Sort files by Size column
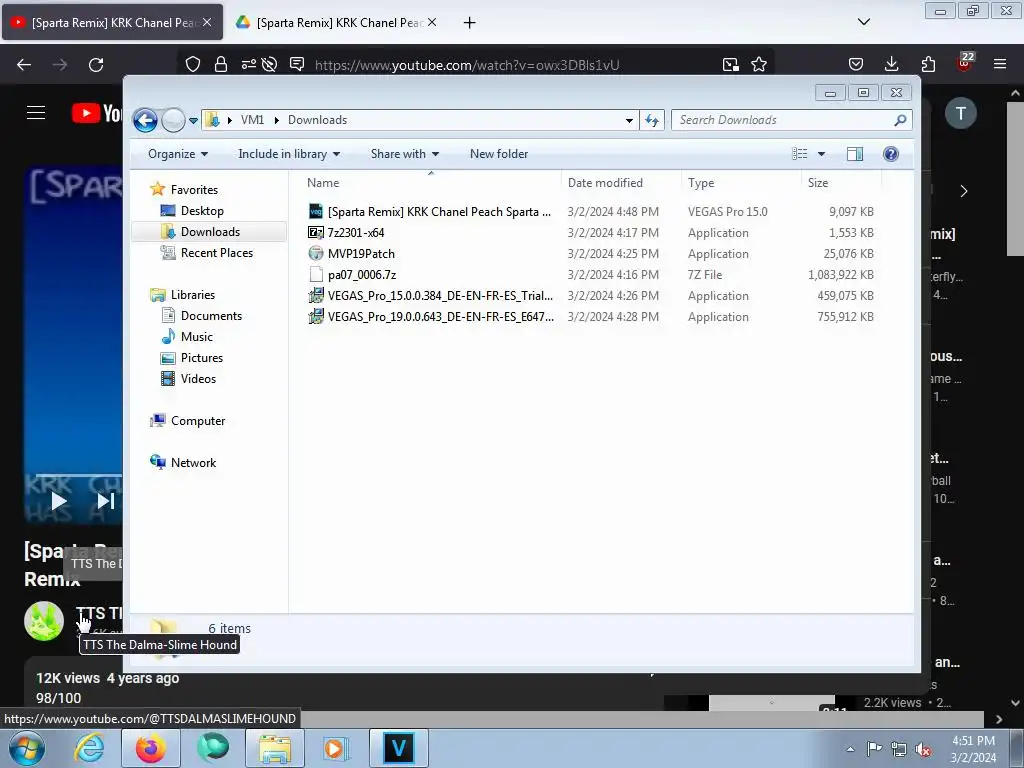Screen dimensions: 1024x768 (842, 183)
